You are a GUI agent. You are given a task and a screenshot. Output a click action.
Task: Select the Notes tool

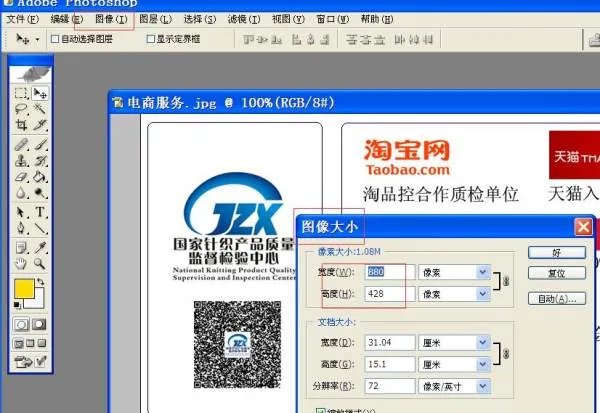(21, 248)
